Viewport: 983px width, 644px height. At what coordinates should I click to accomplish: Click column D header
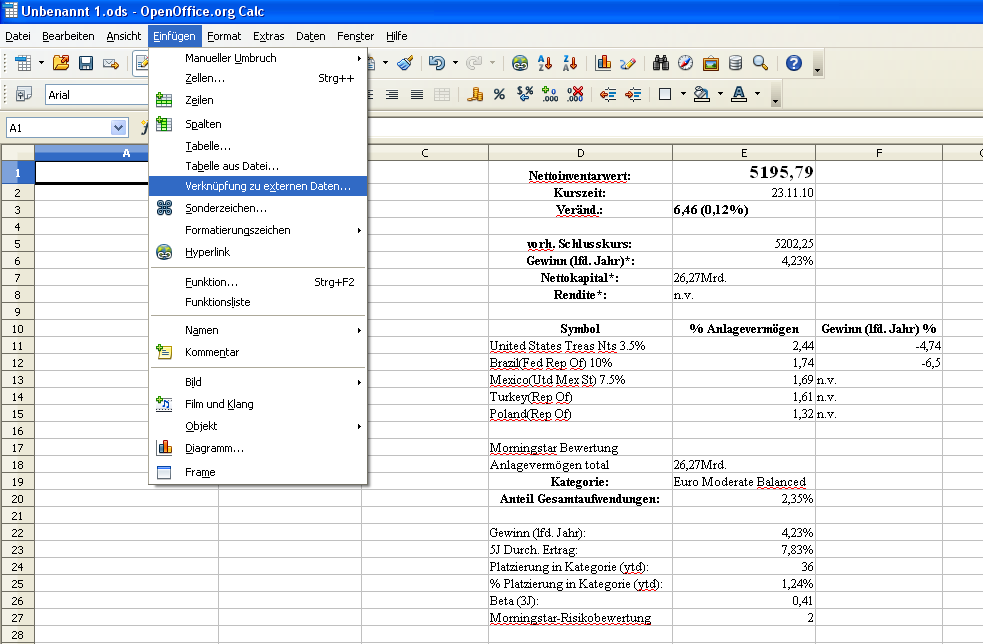tap(580, 153)
